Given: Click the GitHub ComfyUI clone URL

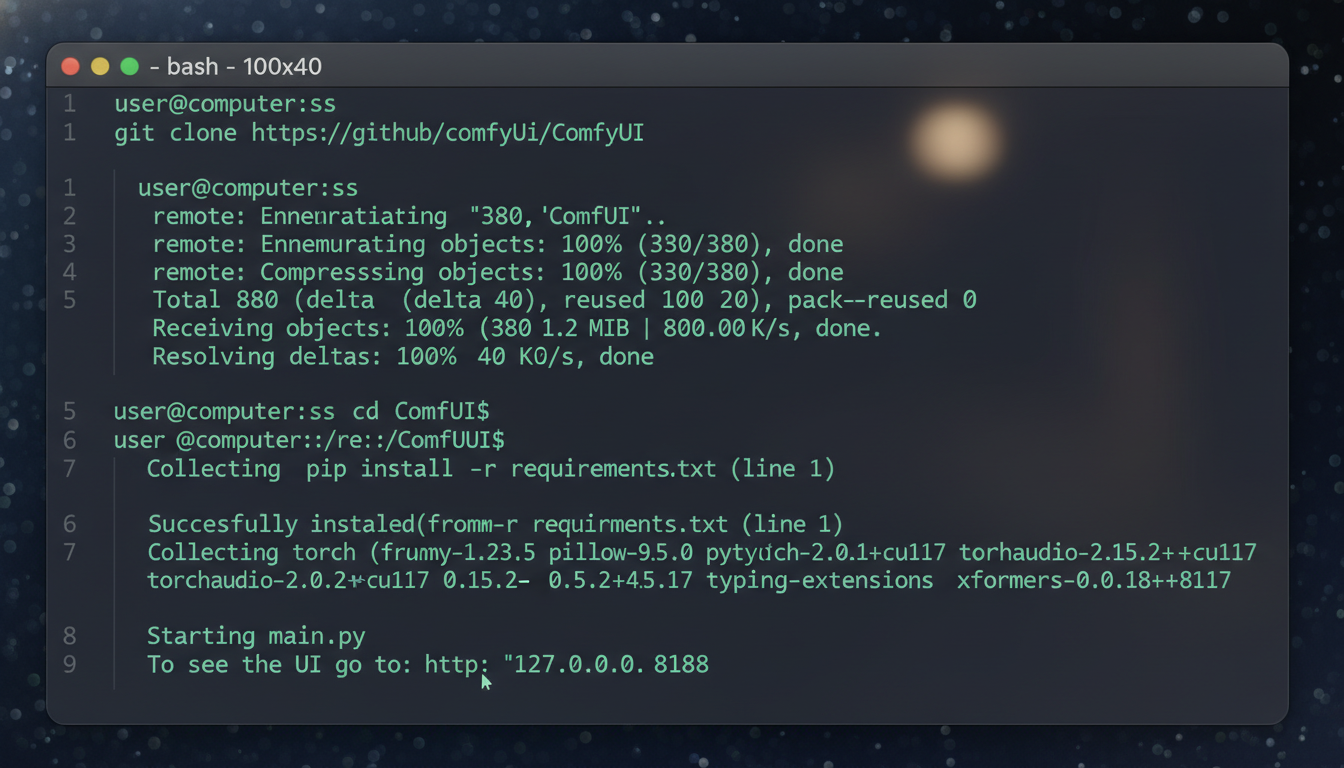Looking at the screenshot, I should (x=449, y=132).
